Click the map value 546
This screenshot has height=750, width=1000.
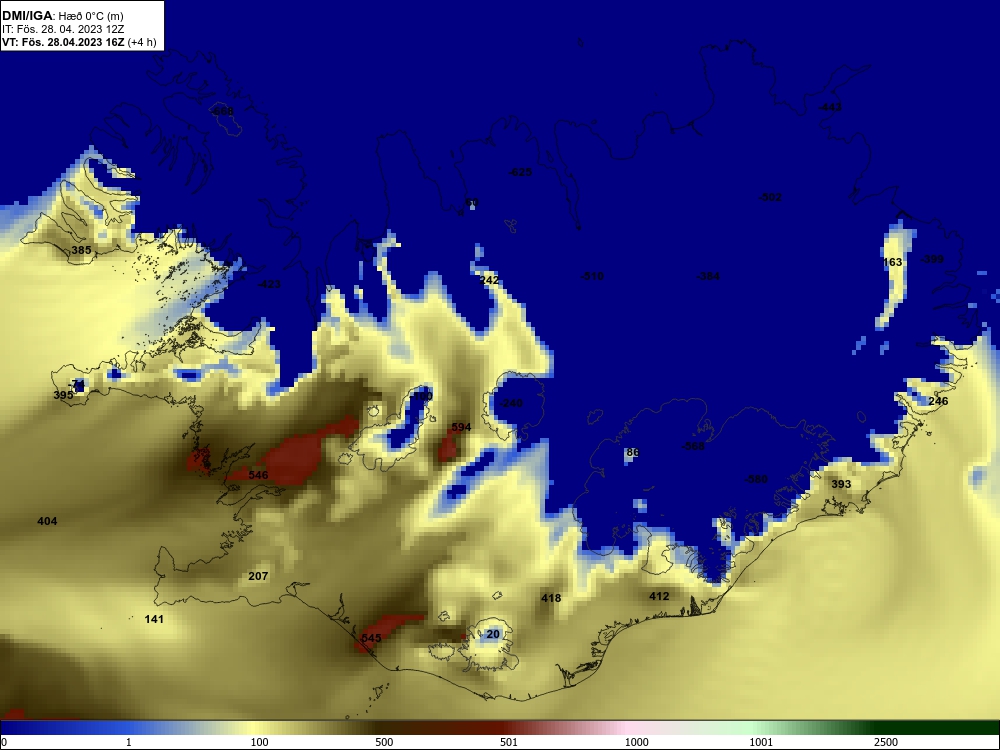point(258,474)
